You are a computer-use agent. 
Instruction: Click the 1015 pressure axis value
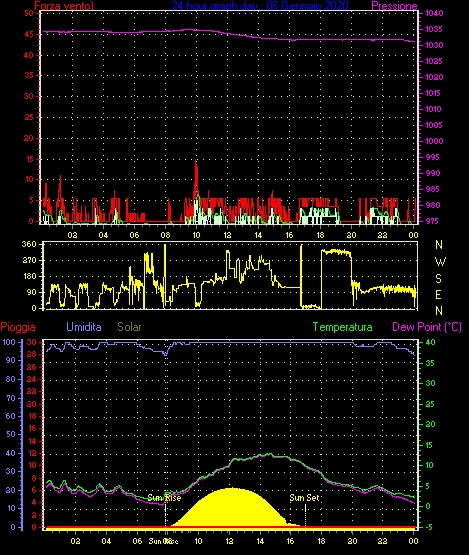tap(434, 93)
